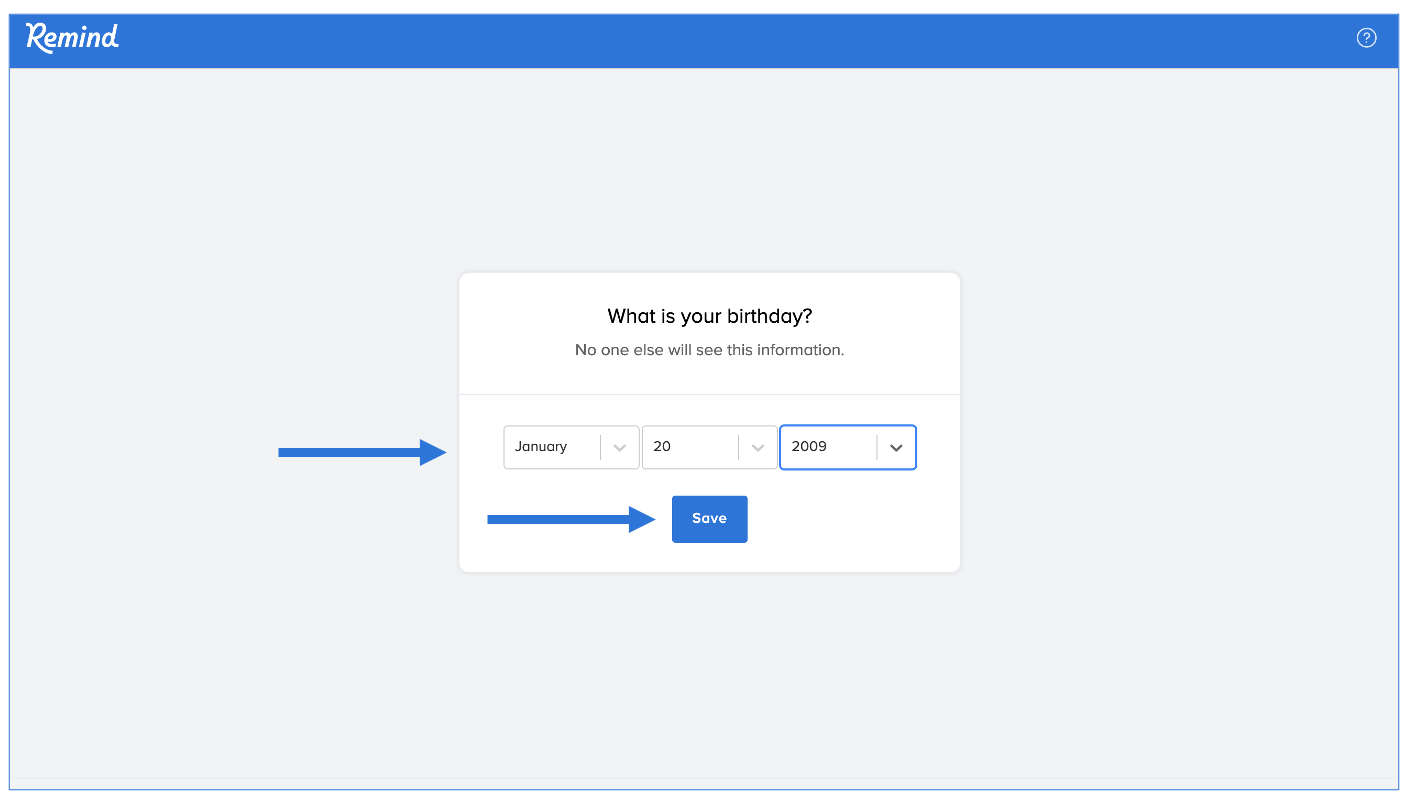The height and width of the screenshot is (809, 1410).
Task: Click the chevron arrow in the month selector
Action: [x=620, y=448]
